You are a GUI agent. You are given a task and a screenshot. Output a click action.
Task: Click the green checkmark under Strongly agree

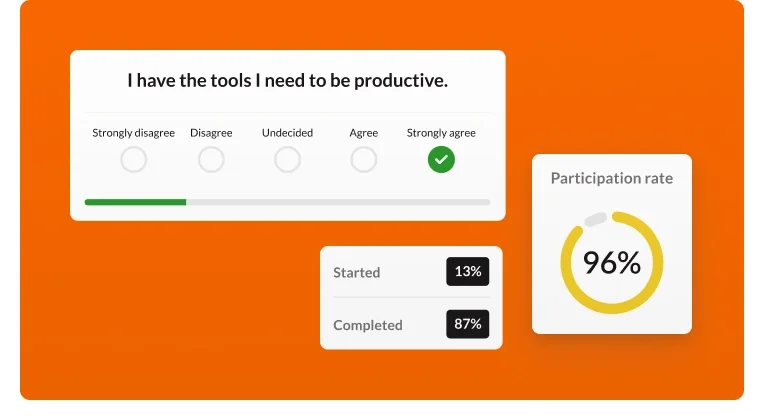coord(441,159)
